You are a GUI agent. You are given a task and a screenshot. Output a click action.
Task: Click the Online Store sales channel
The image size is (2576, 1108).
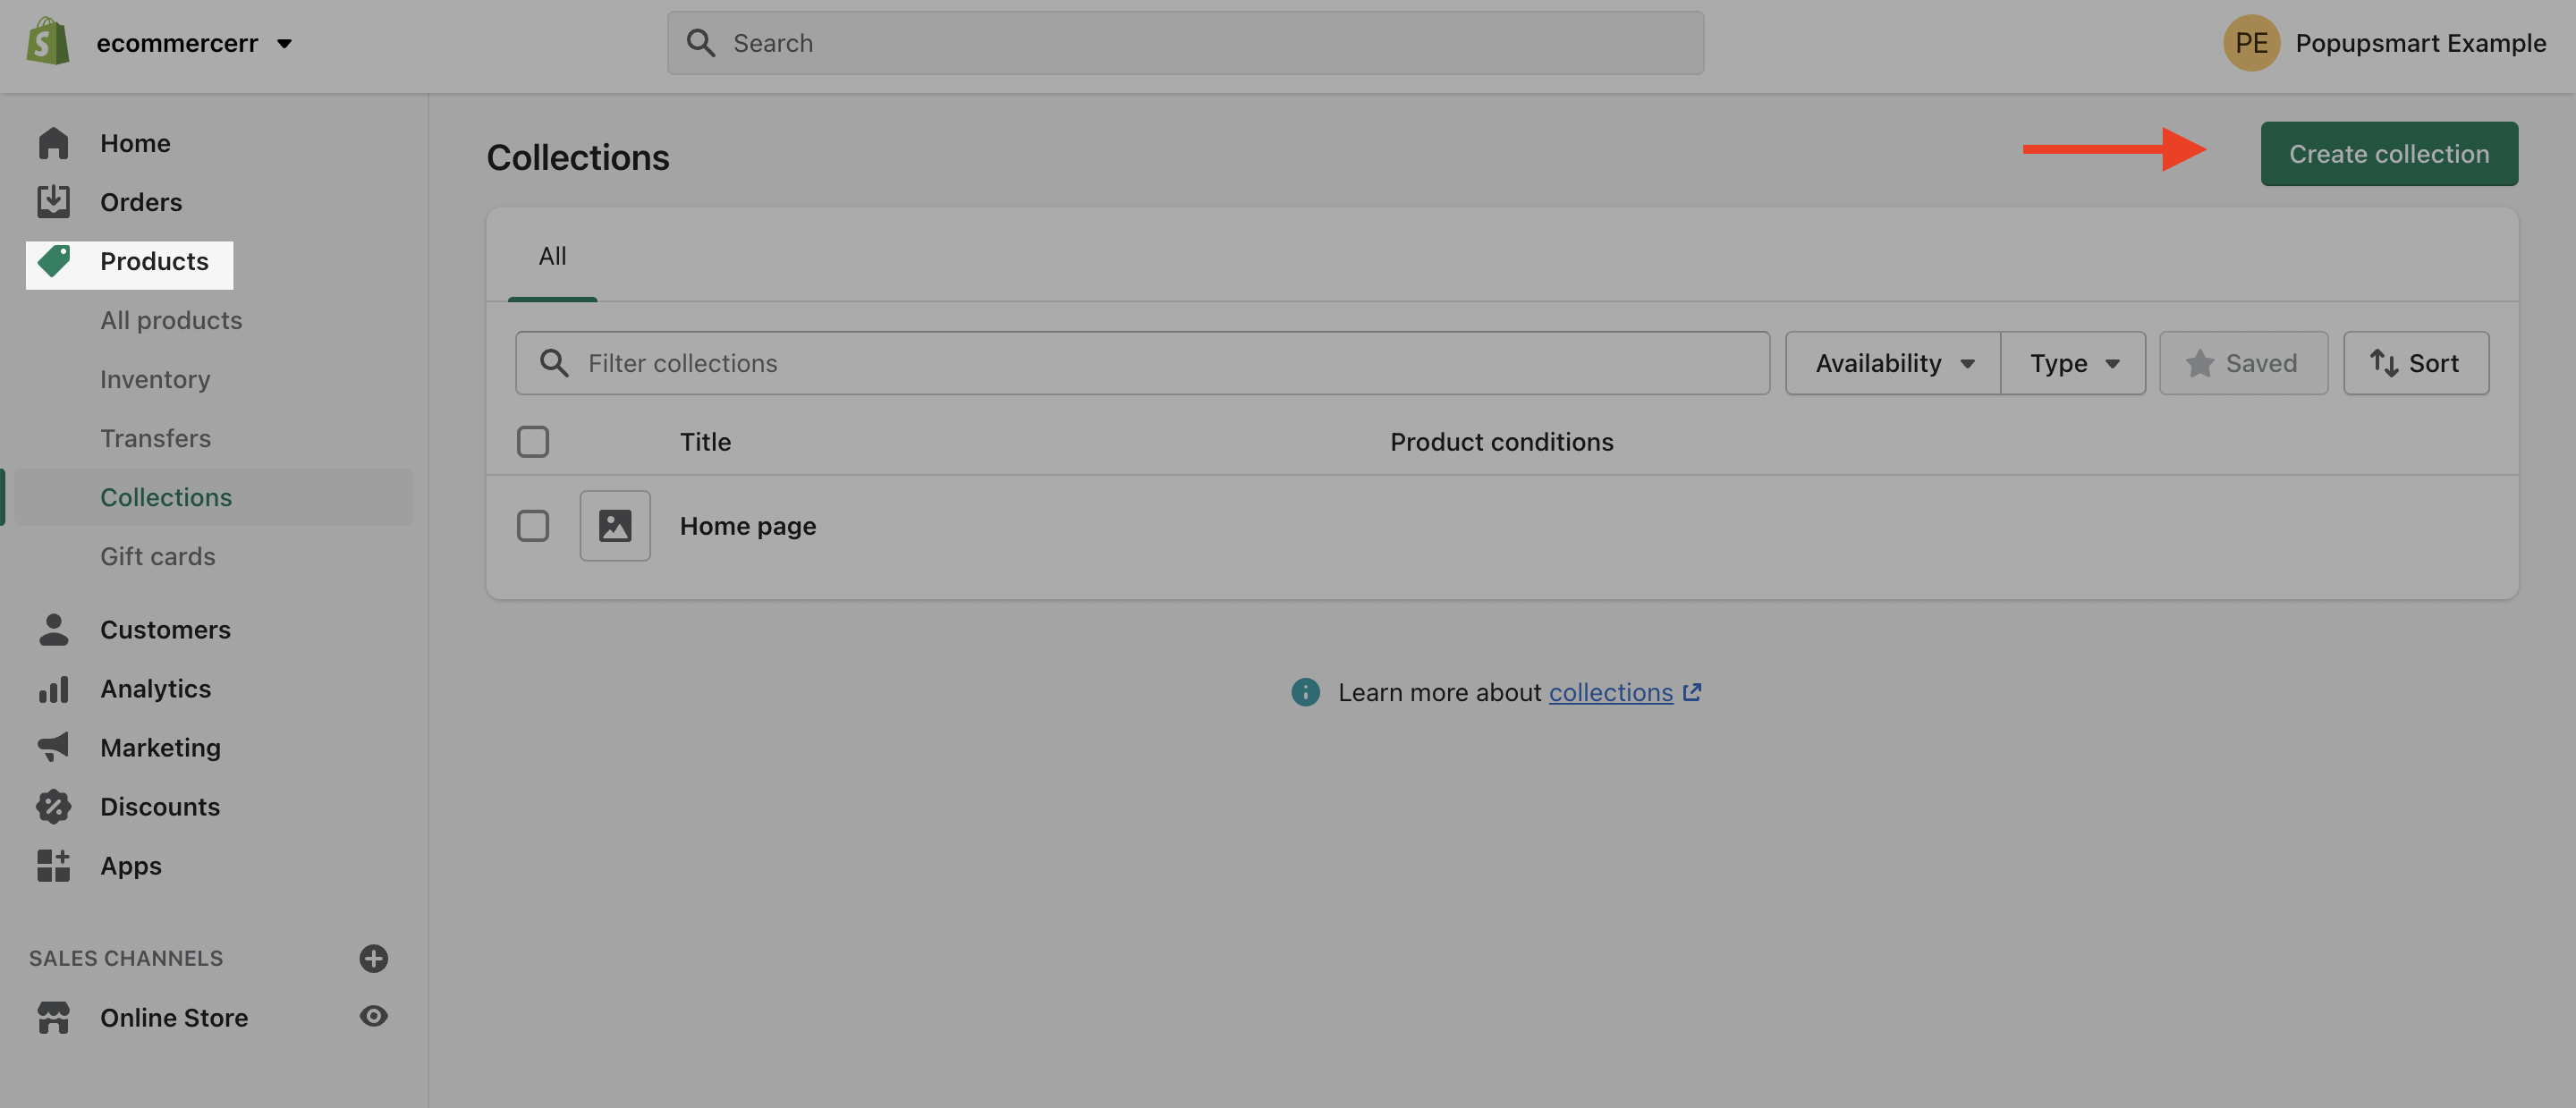click(174, 1016)
